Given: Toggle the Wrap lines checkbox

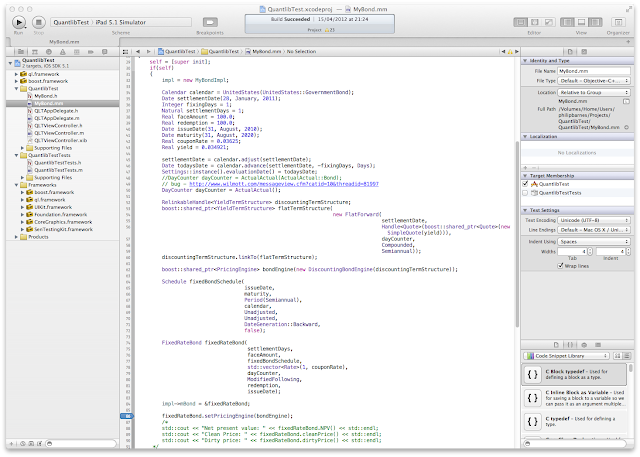Looking at the screenshot, I should click(560, 266).
